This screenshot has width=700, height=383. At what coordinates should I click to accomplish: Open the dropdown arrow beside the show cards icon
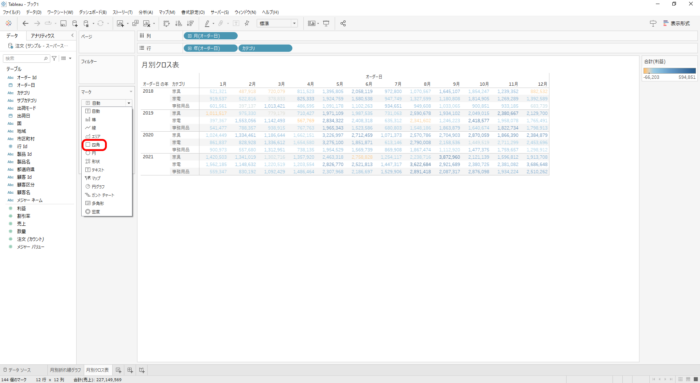coord(318,24)
